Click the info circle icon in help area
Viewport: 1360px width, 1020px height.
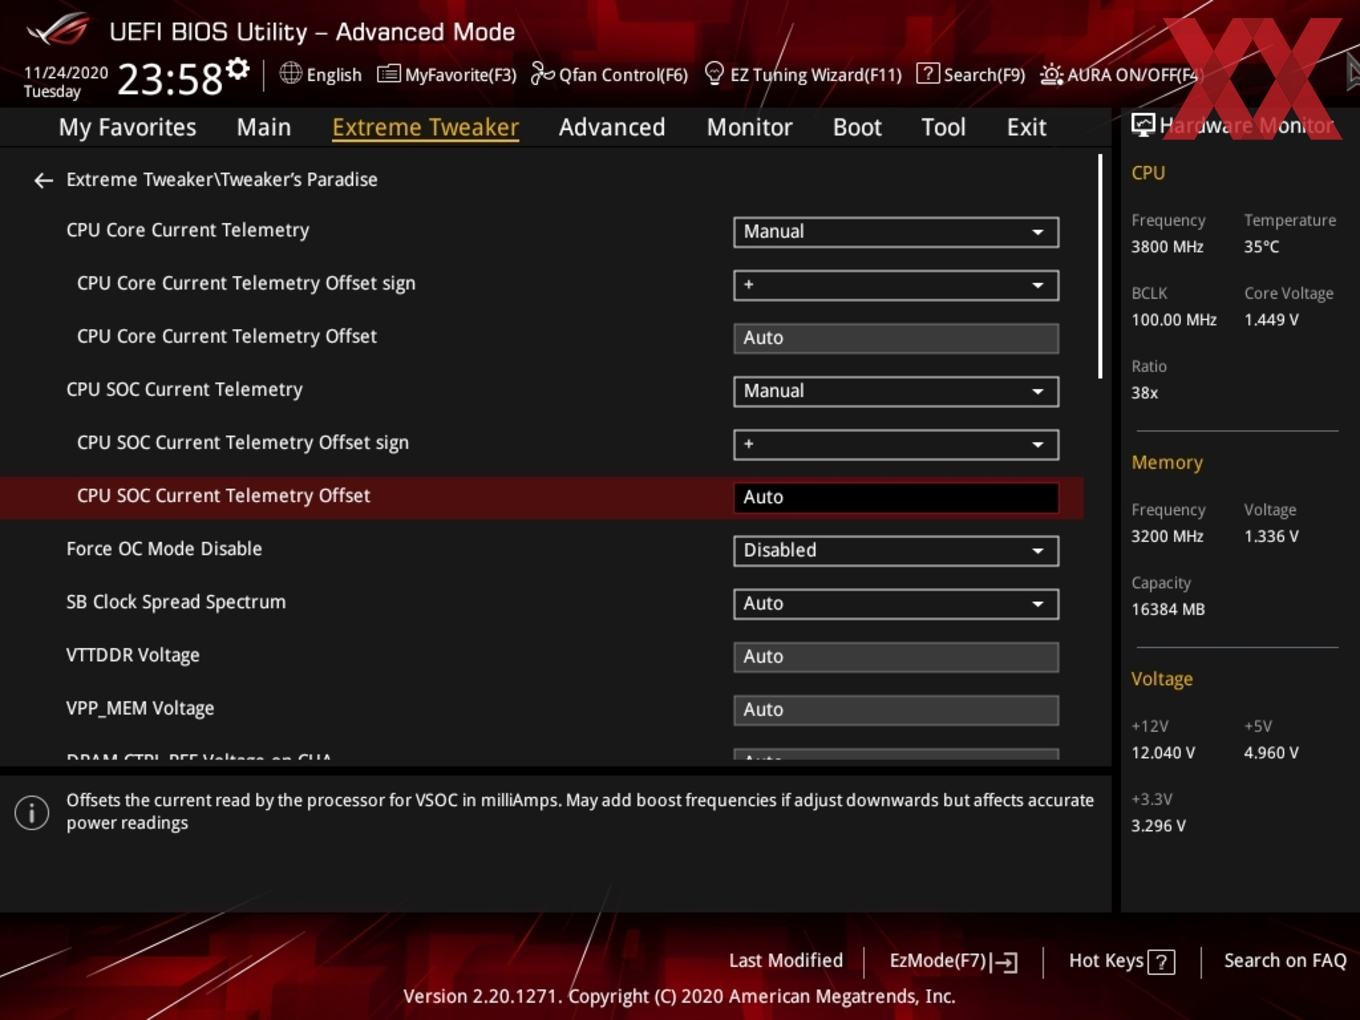32,812
